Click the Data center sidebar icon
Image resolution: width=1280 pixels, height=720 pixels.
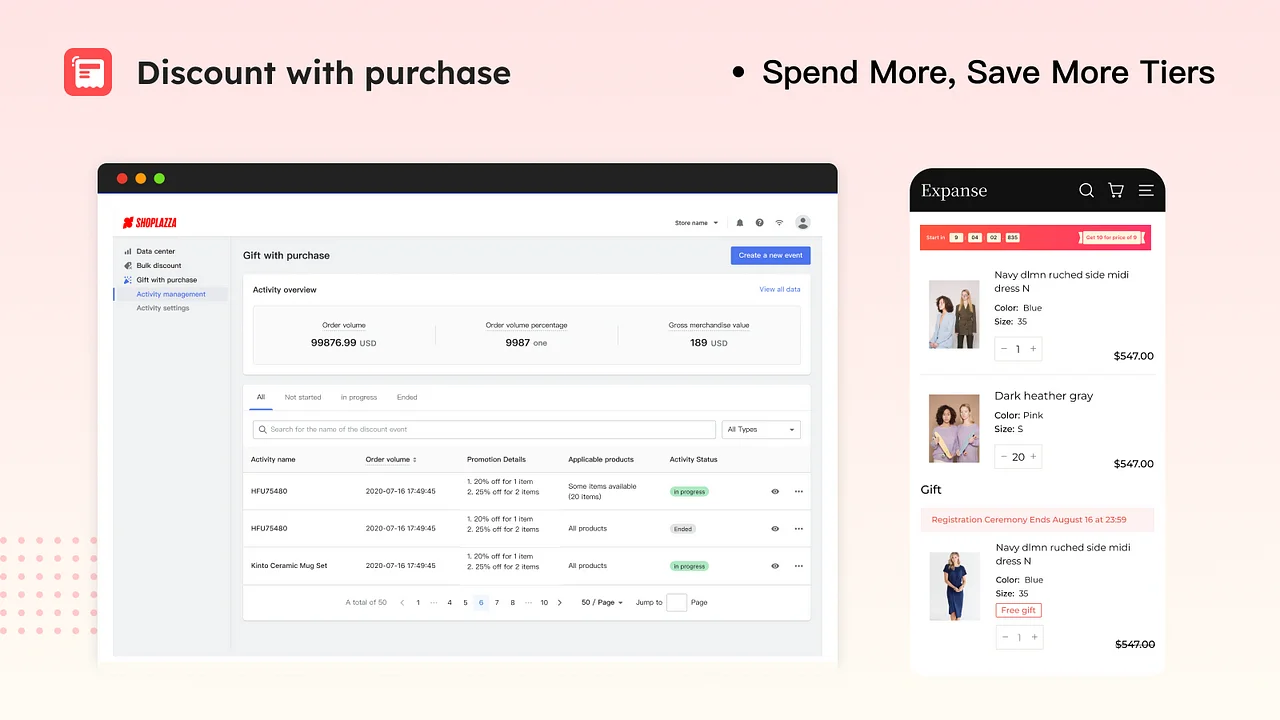click(129, 251)
